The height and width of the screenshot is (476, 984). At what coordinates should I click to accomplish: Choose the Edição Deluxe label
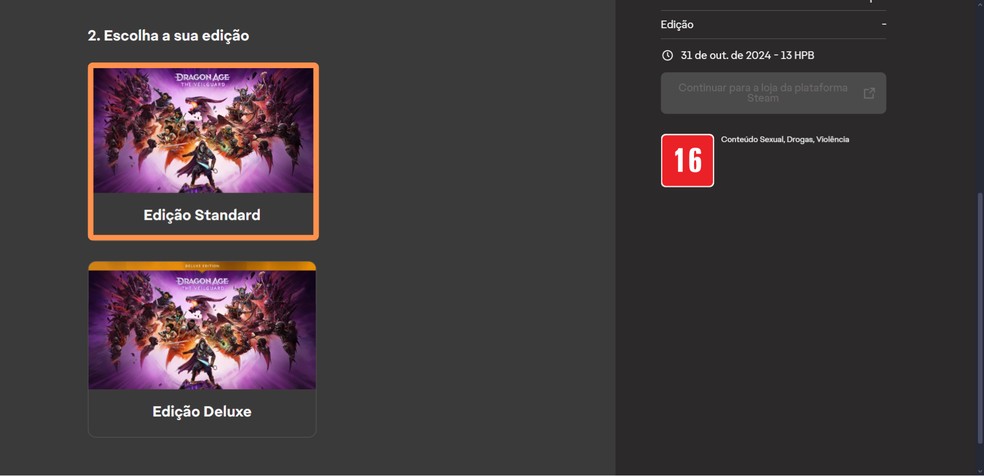pos(202,411)
